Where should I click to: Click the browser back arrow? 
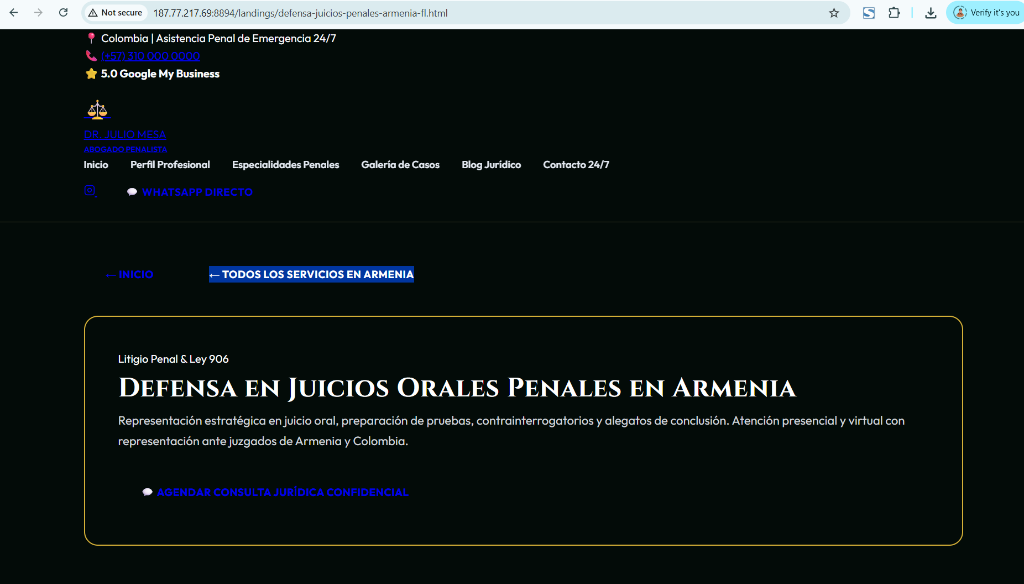pos(14,12)
